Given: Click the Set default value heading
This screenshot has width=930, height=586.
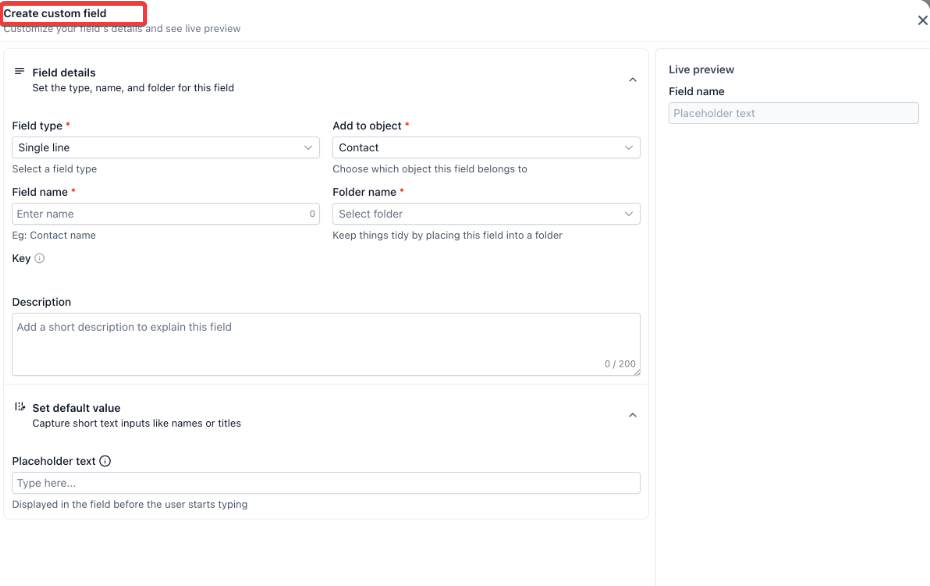Looking at the screenshot, I should click(76, 408).
